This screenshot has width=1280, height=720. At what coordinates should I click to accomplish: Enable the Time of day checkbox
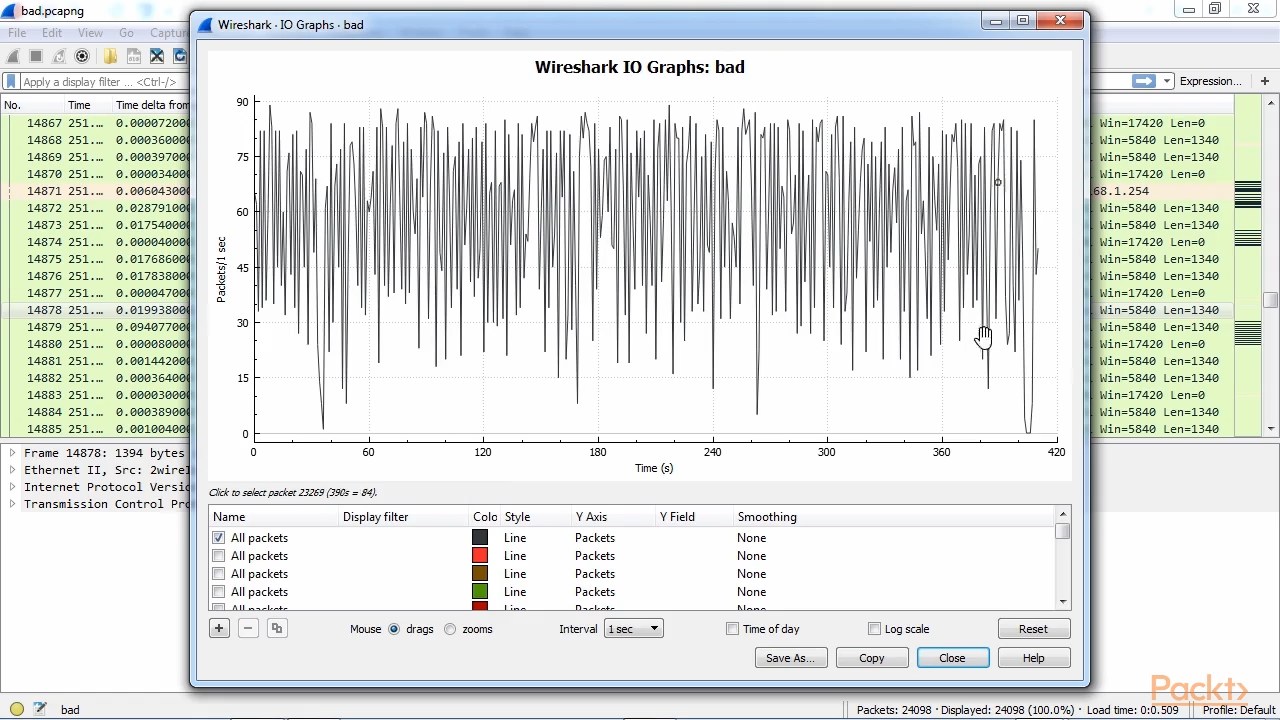tap(733, 629)
